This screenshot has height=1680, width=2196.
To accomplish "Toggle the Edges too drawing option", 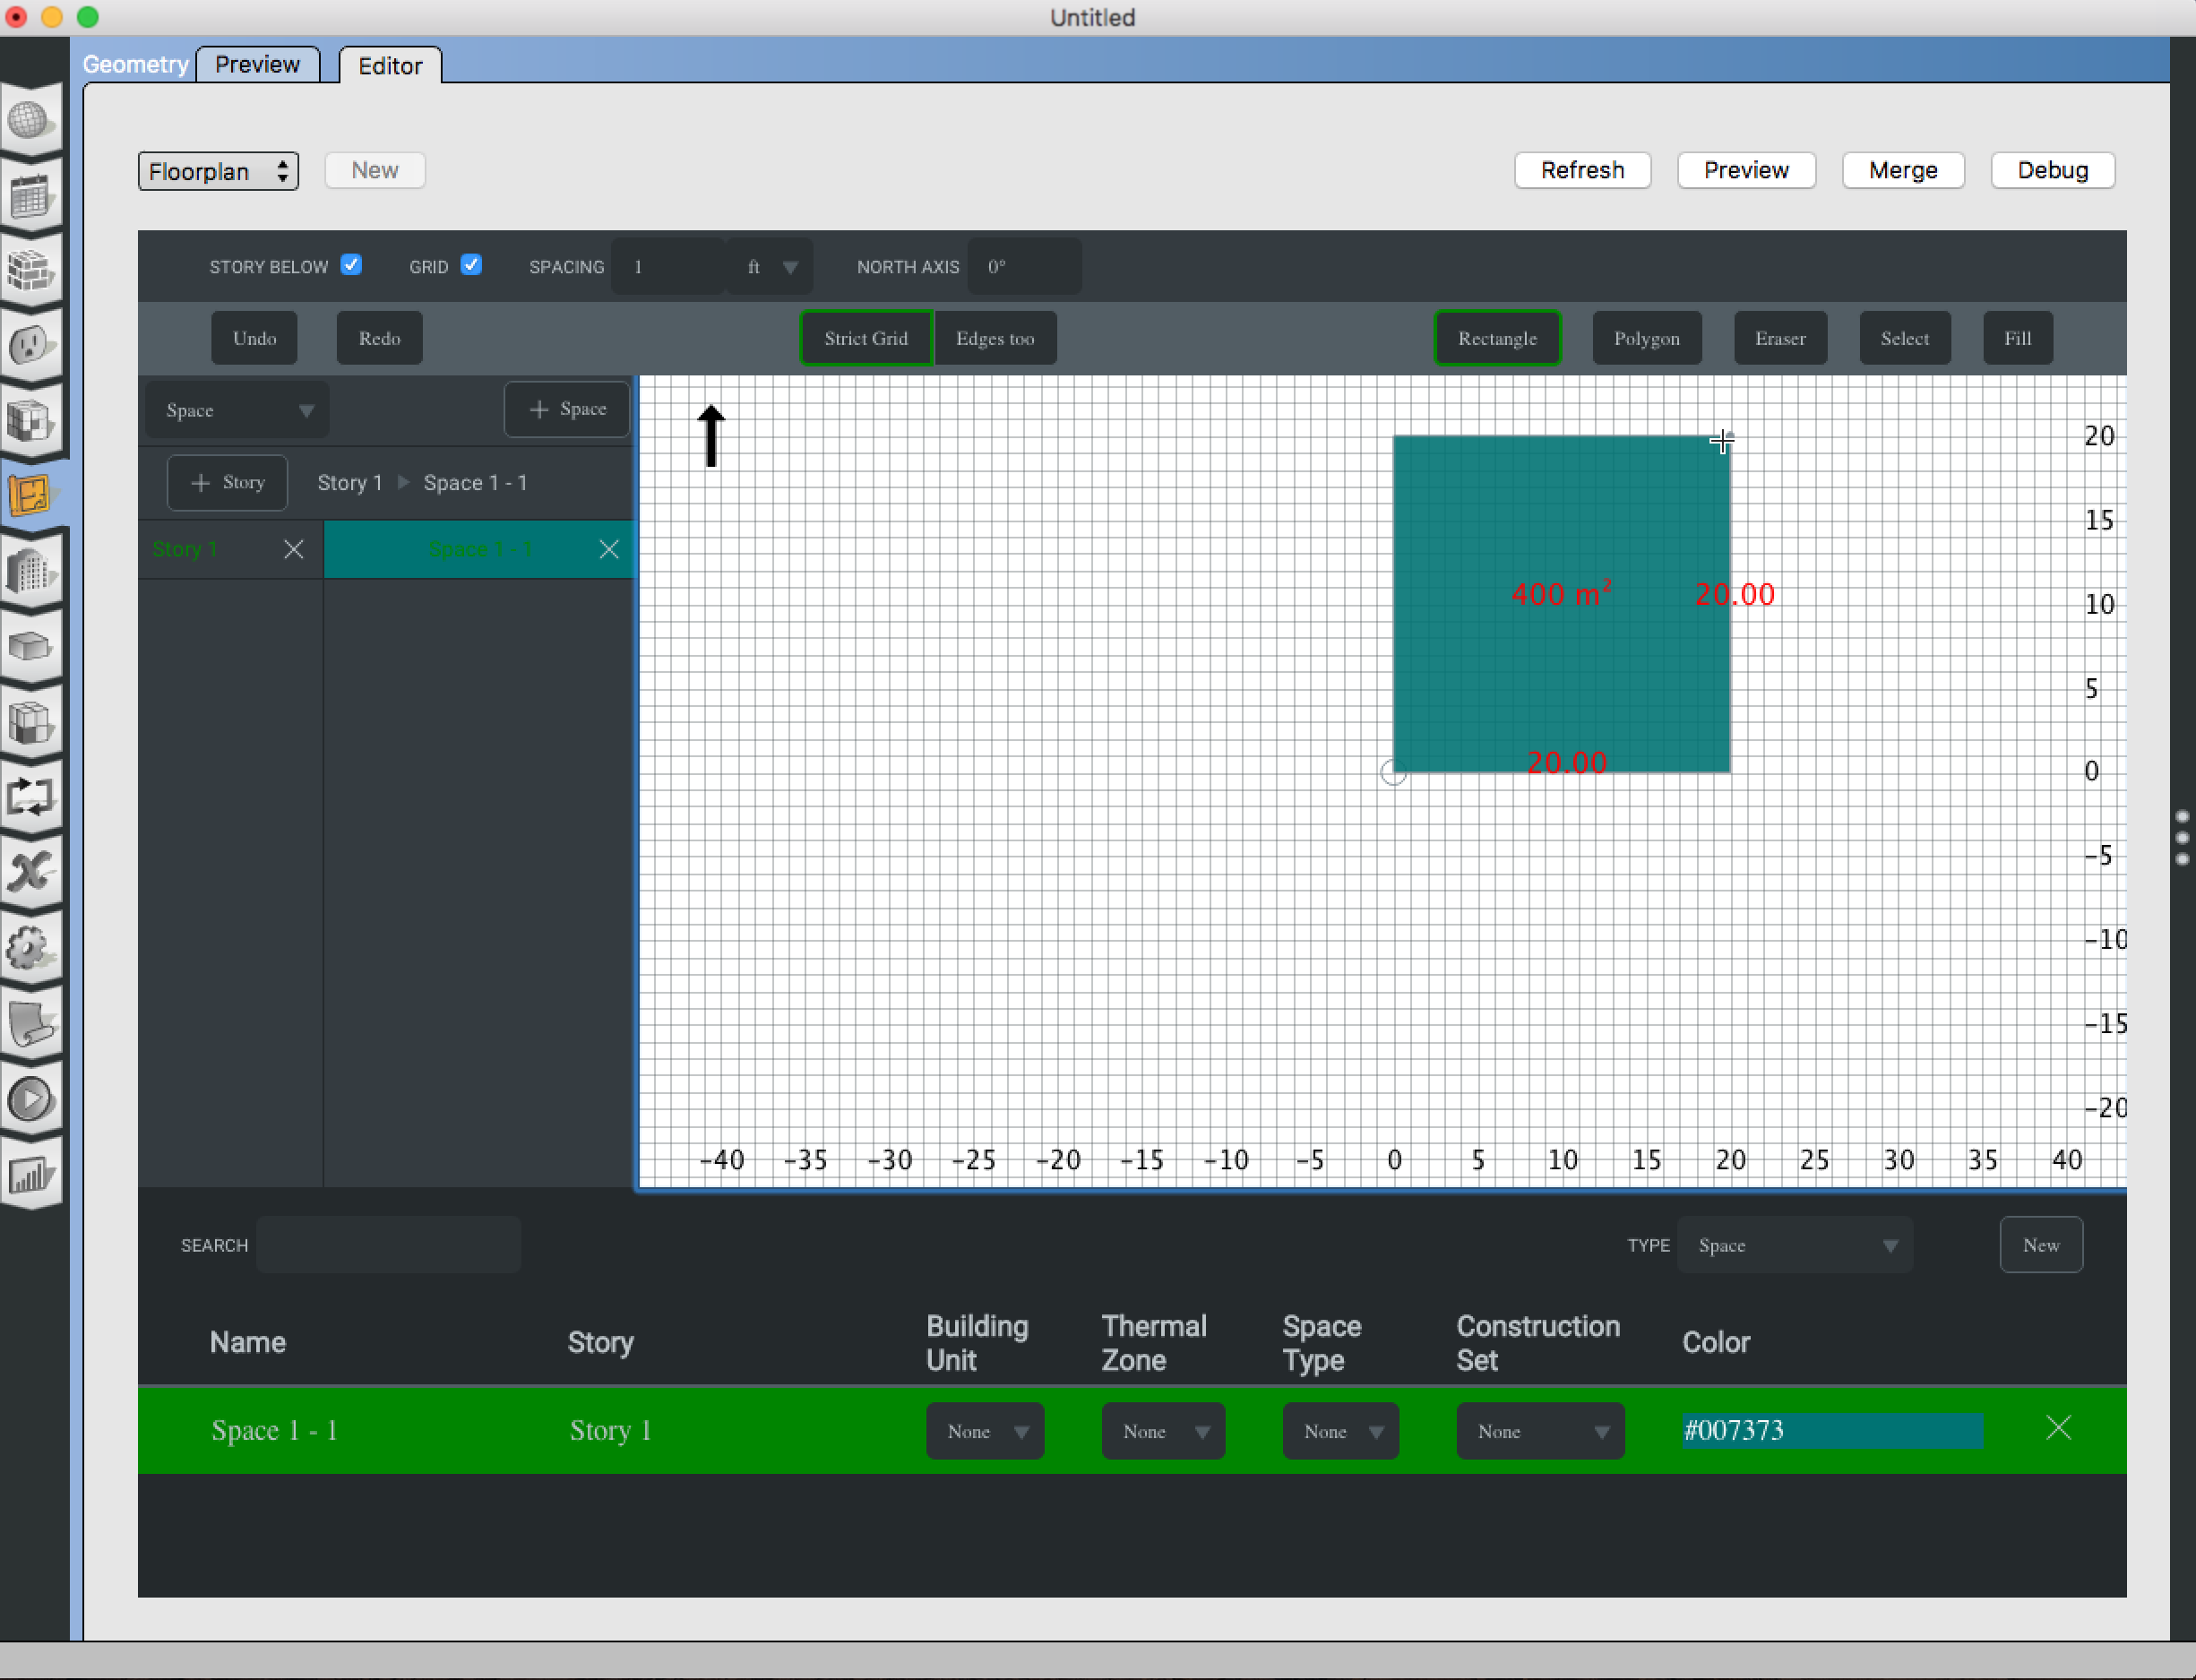I will click(x=995, y=338).
